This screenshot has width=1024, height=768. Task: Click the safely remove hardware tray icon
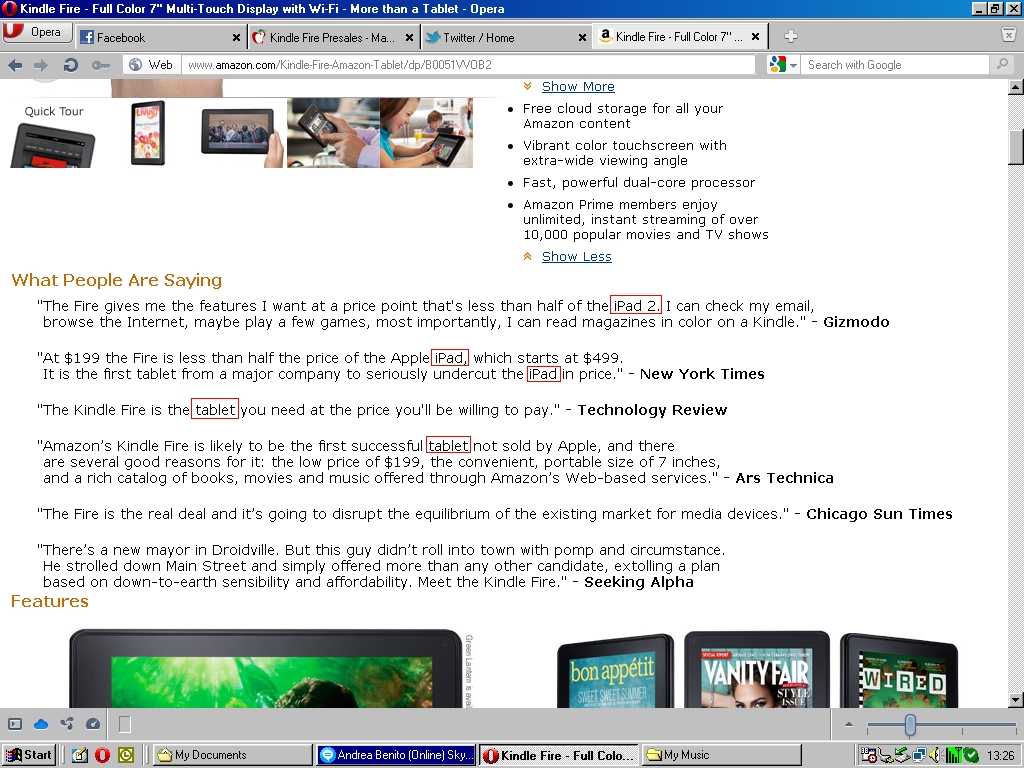903,755
